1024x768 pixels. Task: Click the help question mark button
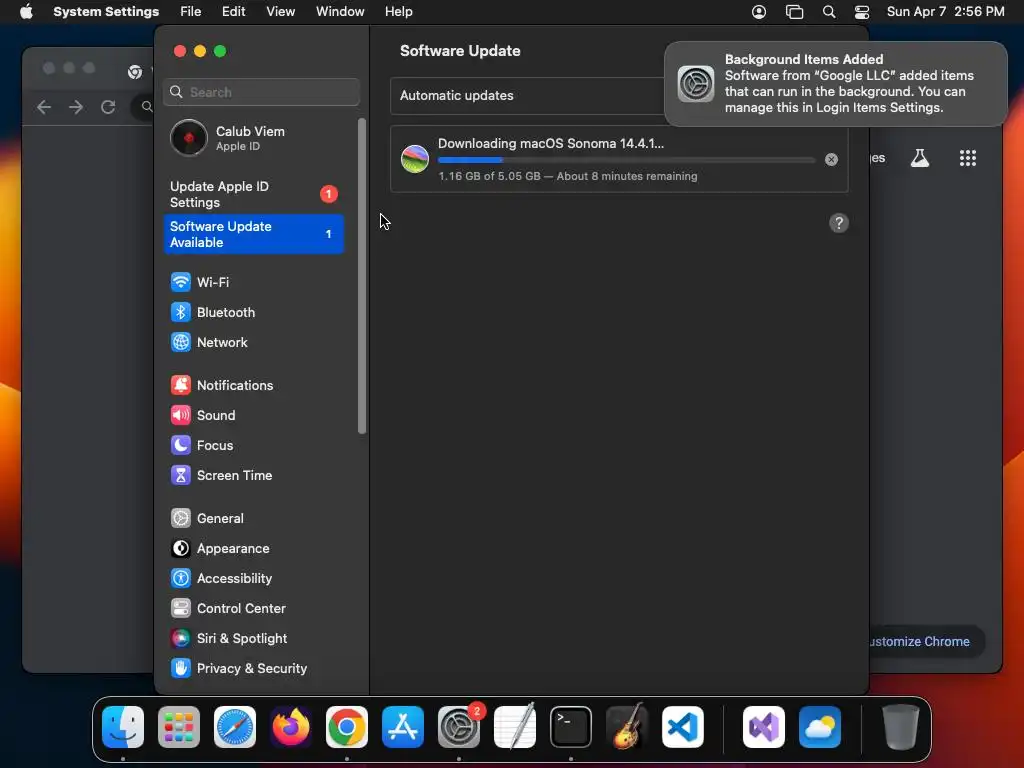[839, 223]
